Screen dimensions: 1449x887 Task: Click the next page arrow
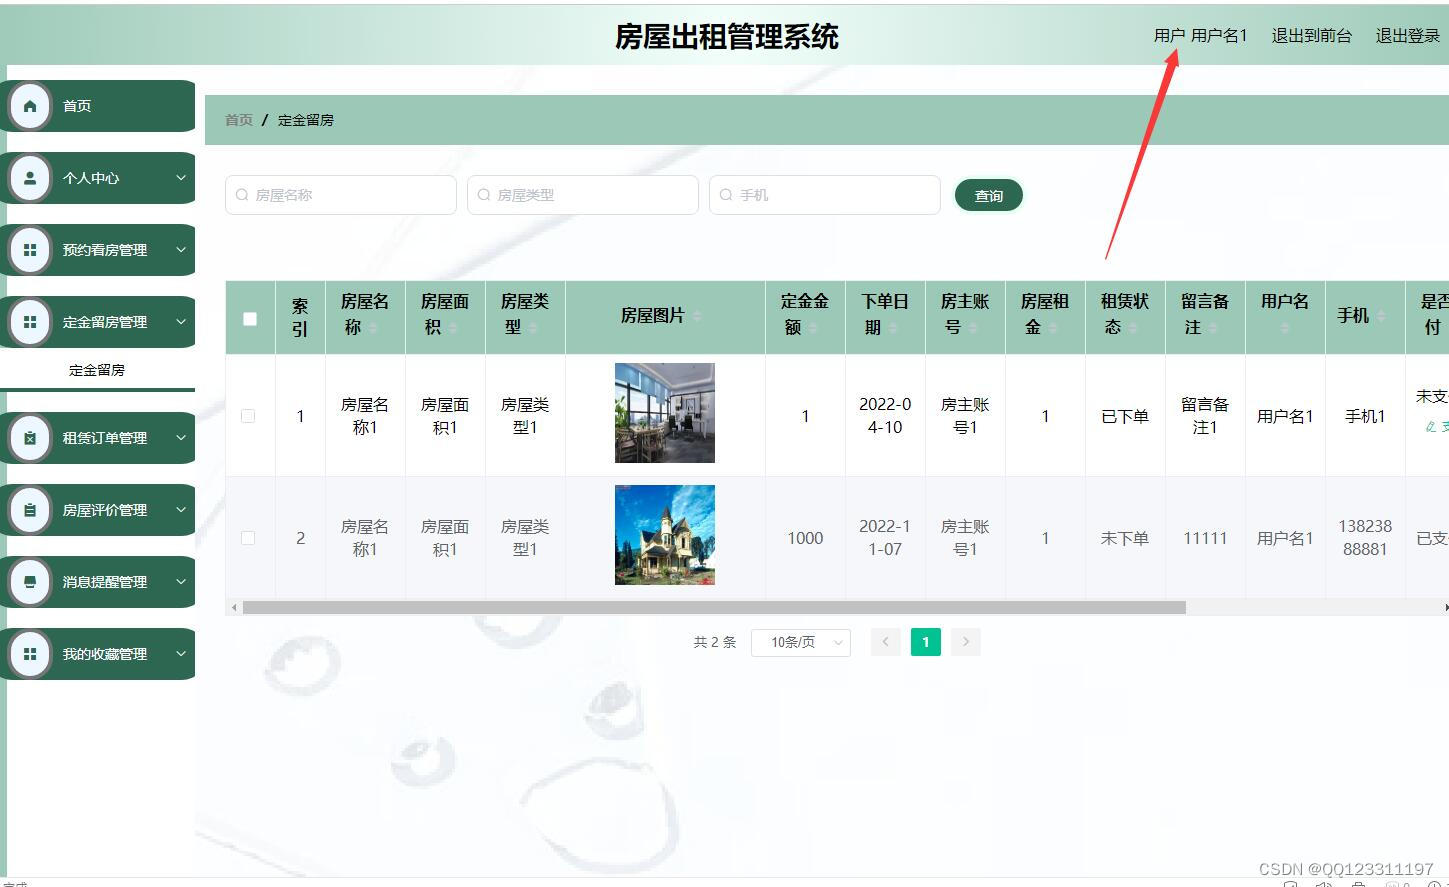coord(966,642)
